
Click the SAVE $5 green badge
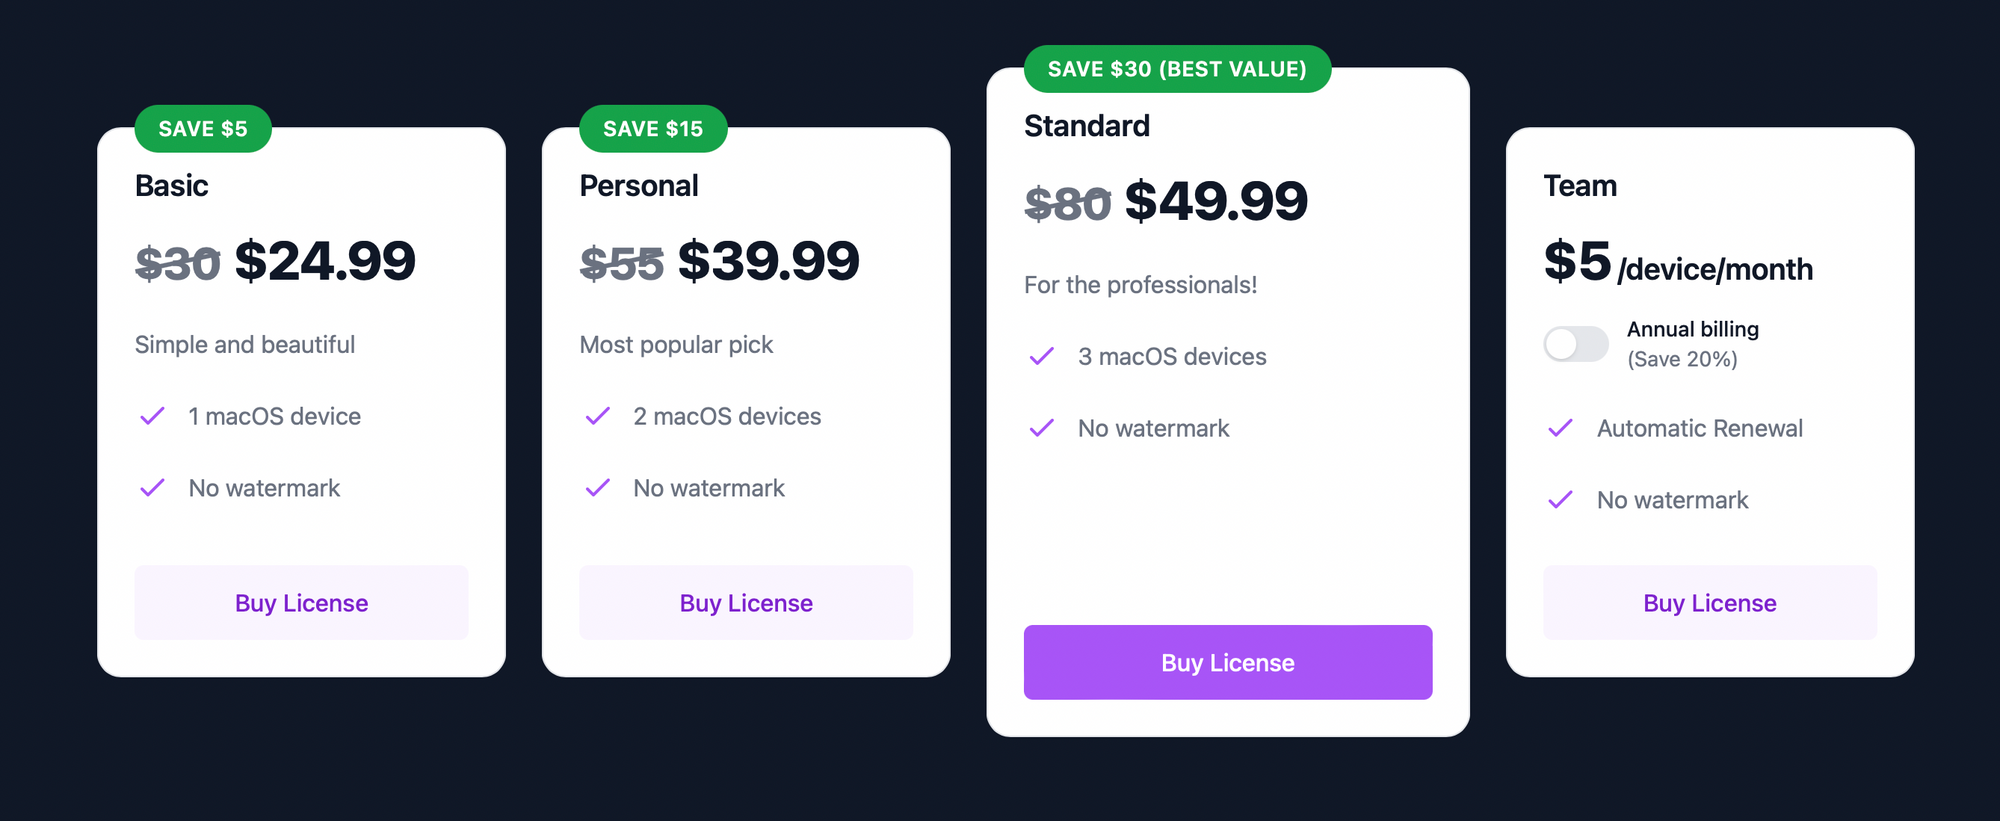203,129
